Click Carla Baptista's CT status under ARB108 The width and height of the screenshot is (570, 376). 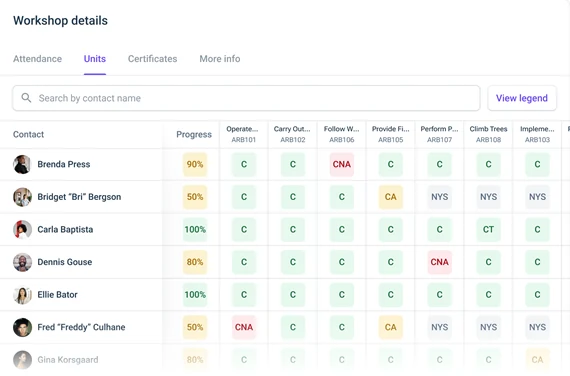coord(488,229)
